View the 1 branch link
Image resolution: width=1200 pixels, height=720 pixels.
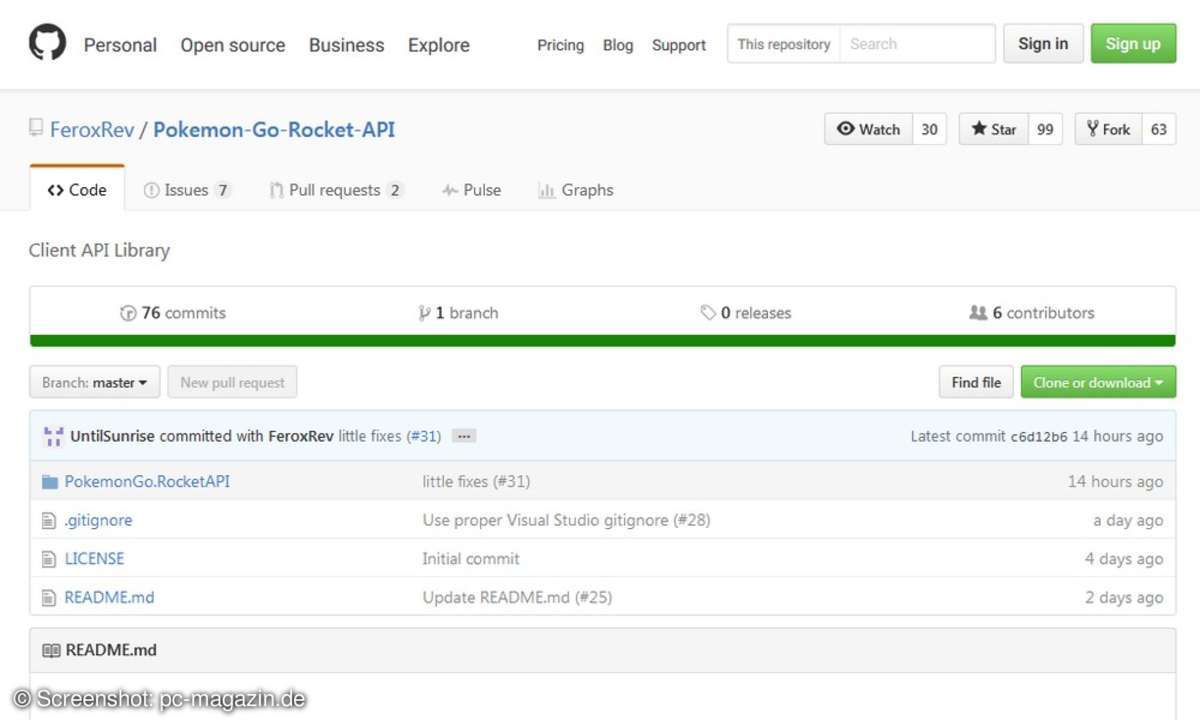[x=458, y=313]
